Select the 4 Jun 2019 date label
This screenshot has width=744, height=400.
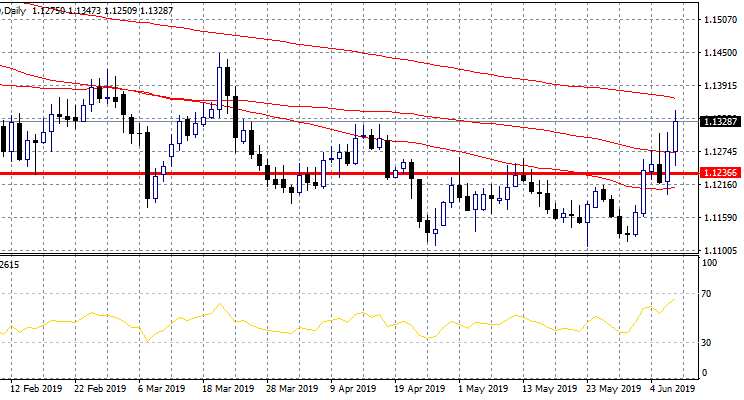[672, 389]
